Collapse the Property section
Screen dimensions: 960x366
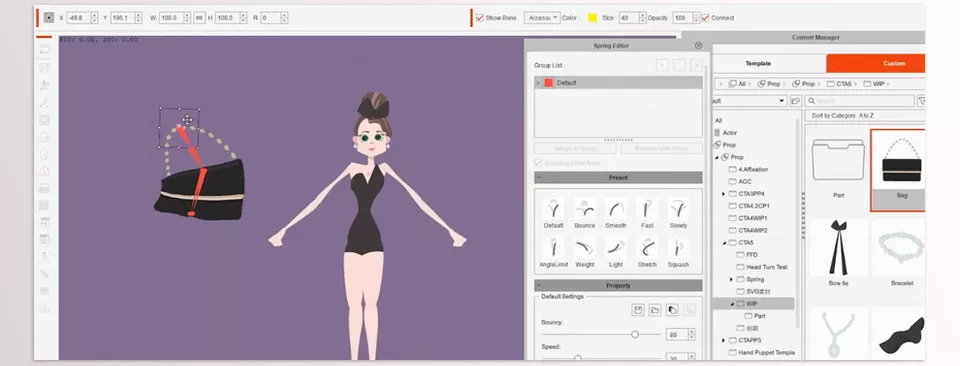tap(538, 285)
